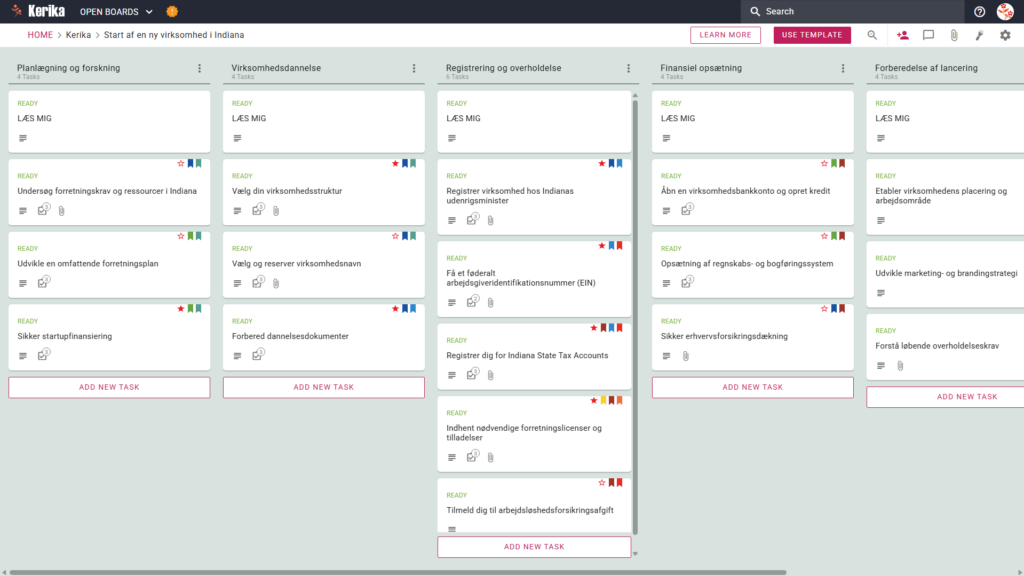Open LÆS MIG card in Planlægning og forskning
This screenshot has width=1024, height=576.
[109, 121]
